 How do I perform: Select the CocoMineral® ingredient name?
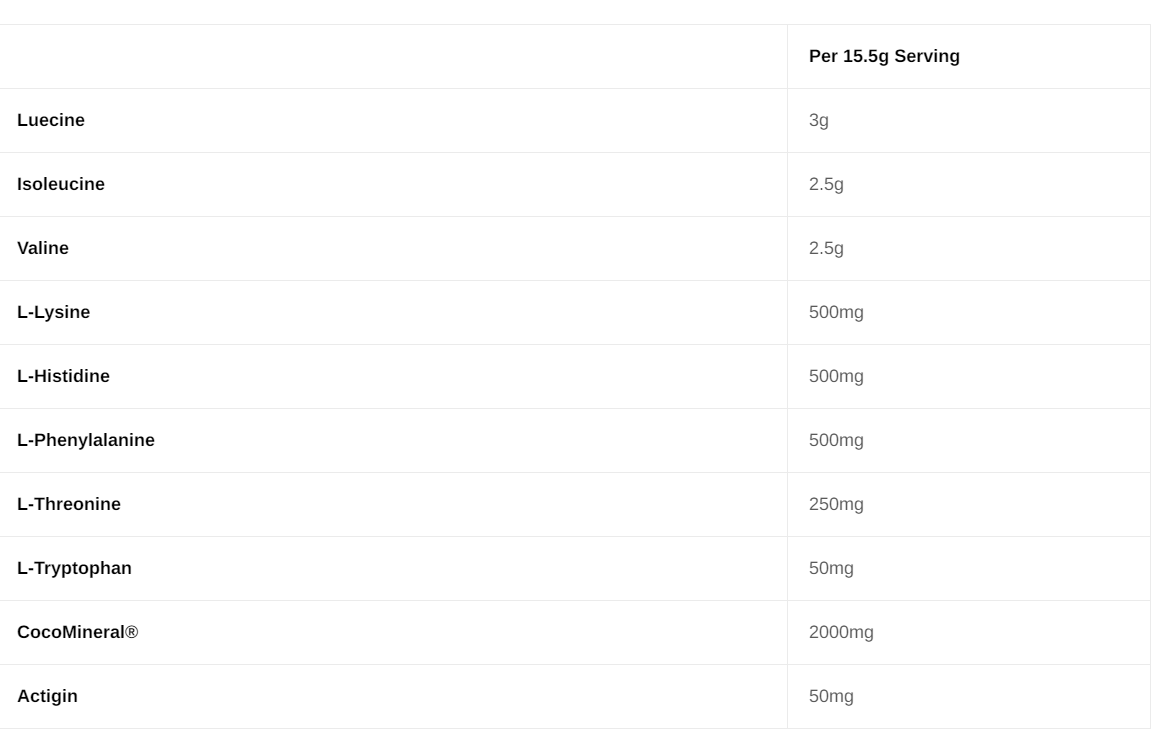tap(78, 632)
